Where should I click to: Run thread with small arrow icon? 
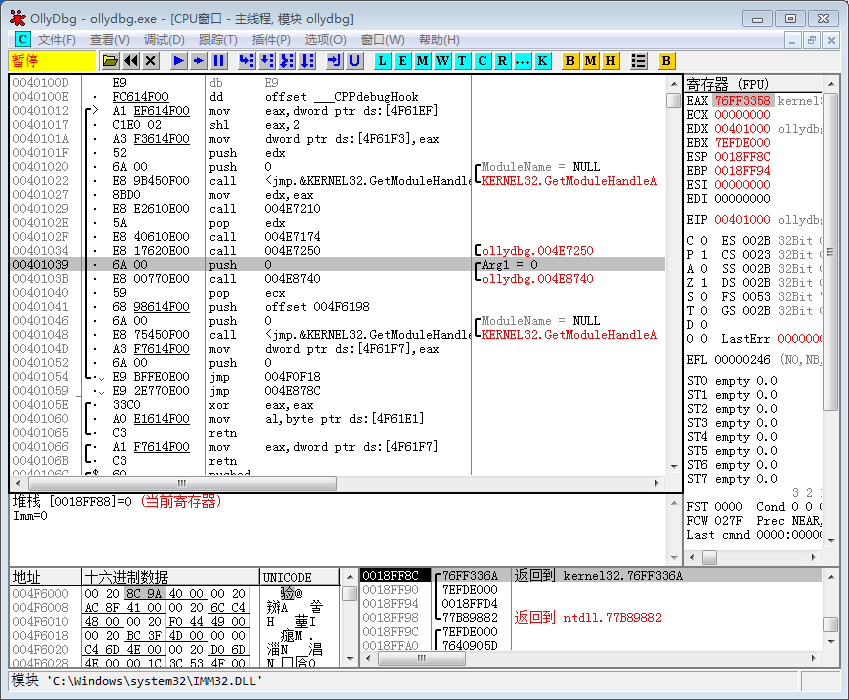pos(199,61)
